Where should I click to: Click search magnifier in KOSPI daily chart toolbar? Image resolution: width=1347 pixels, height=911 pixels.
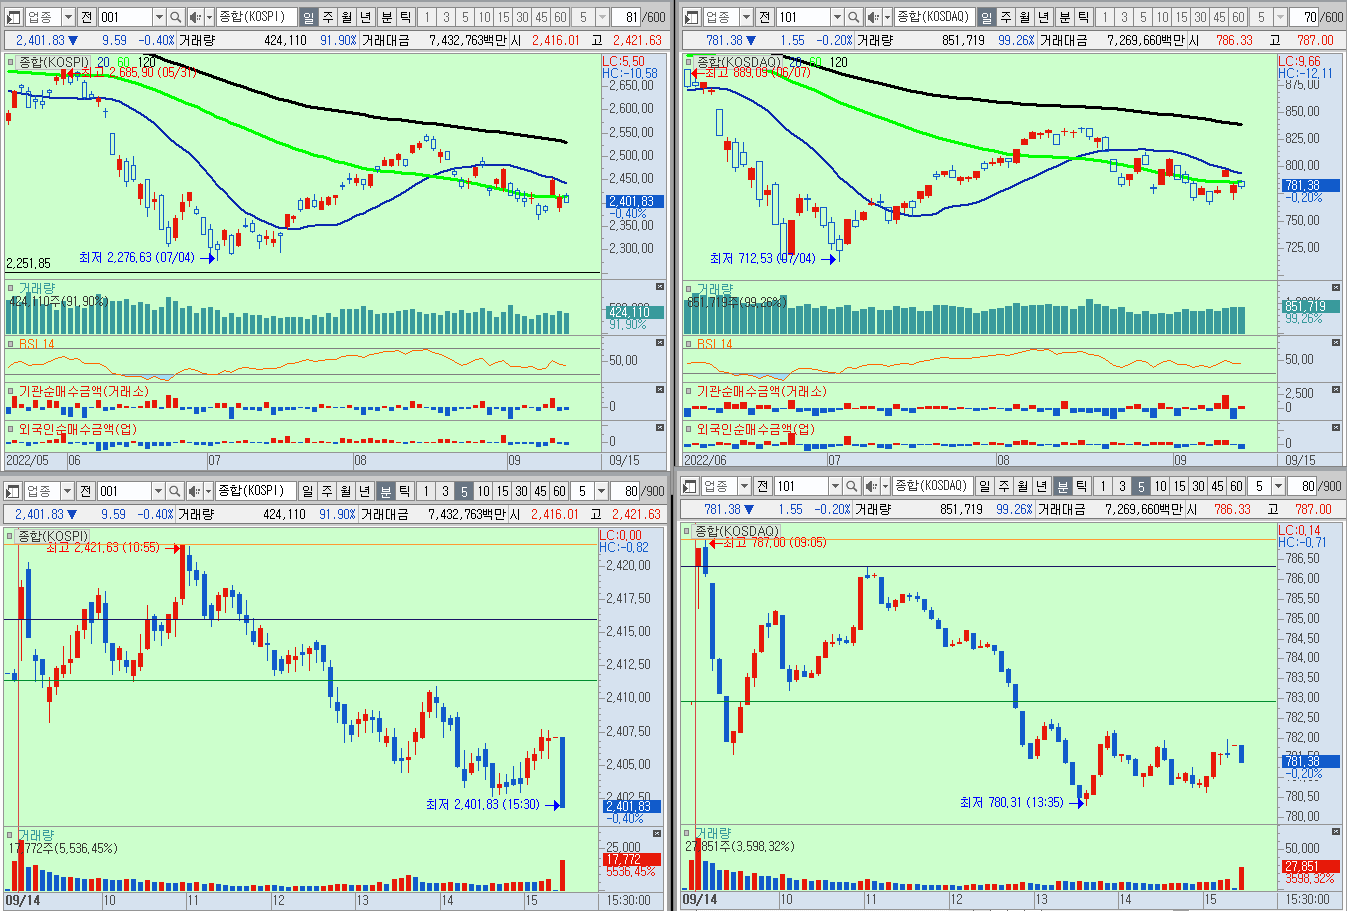tap(175, 17)
